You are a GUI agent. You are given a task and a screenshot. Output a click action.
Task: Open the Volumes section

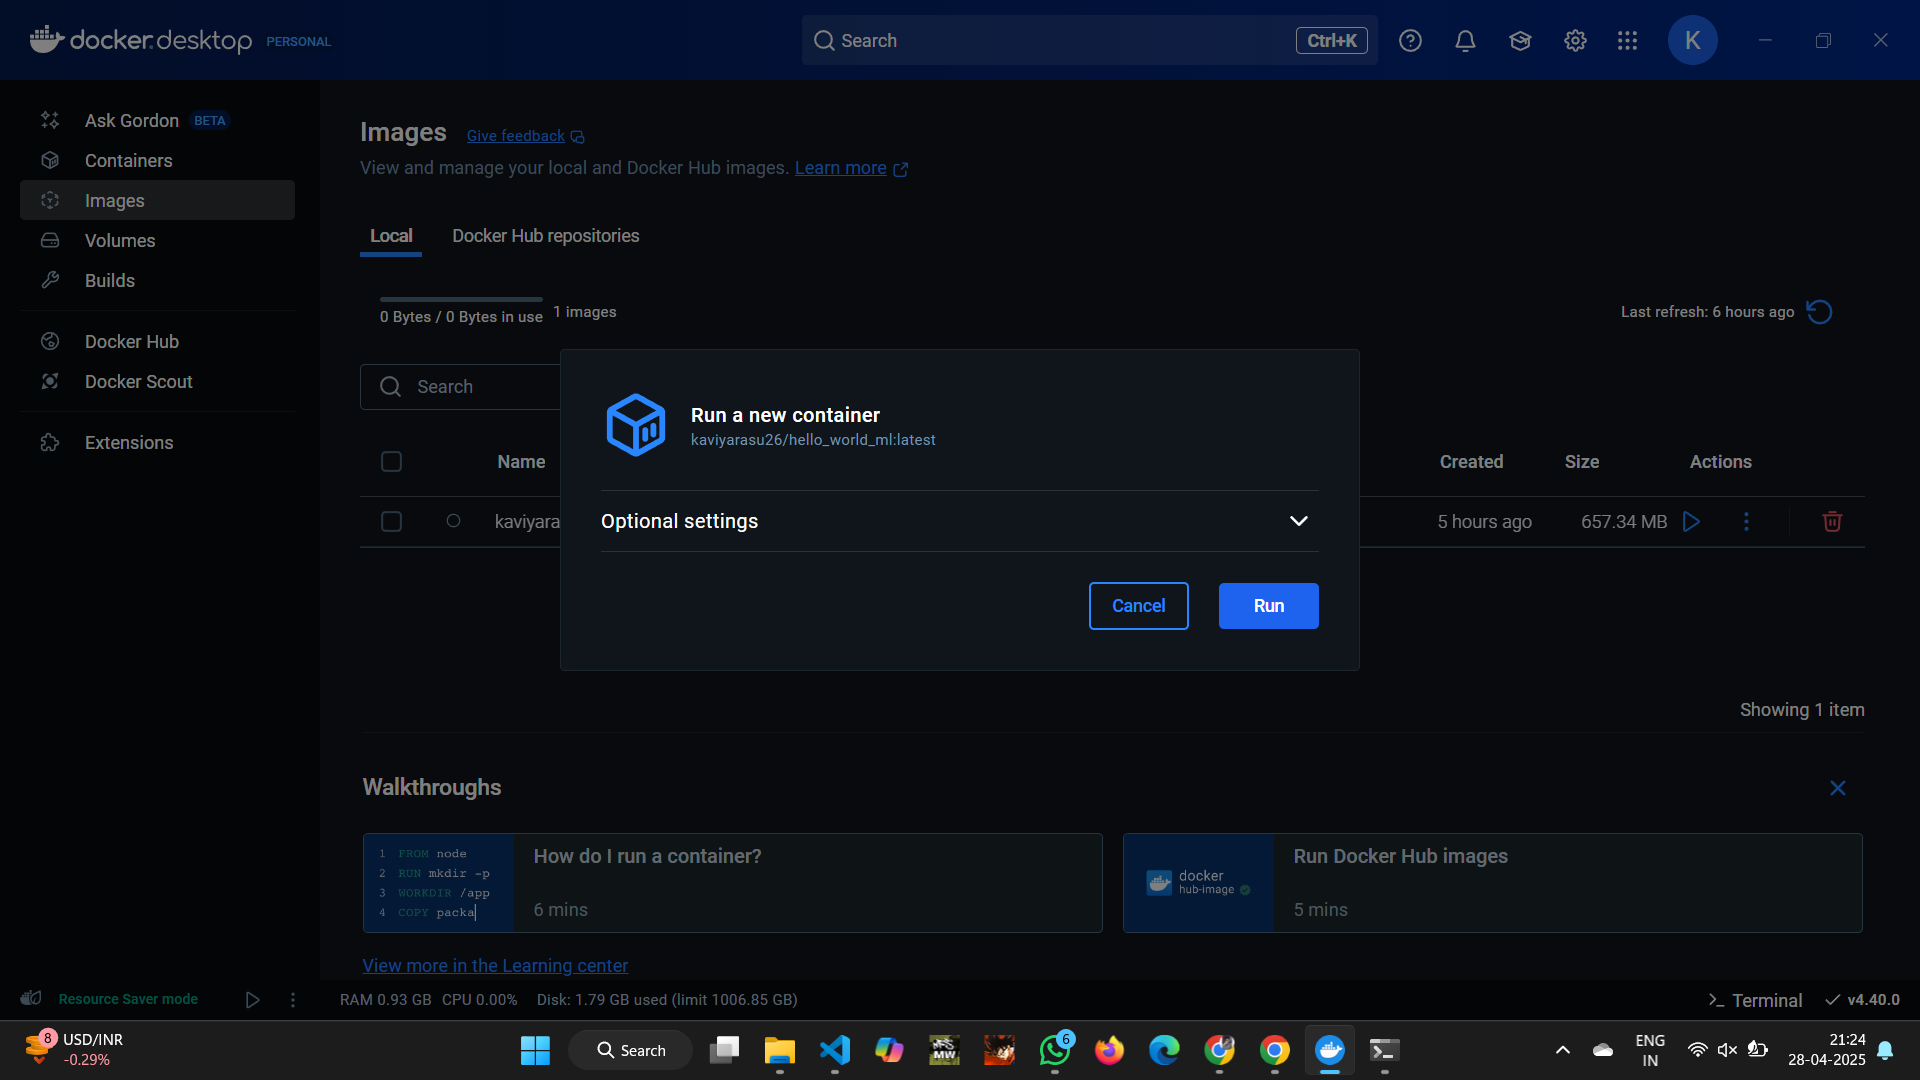pos(157,240)
